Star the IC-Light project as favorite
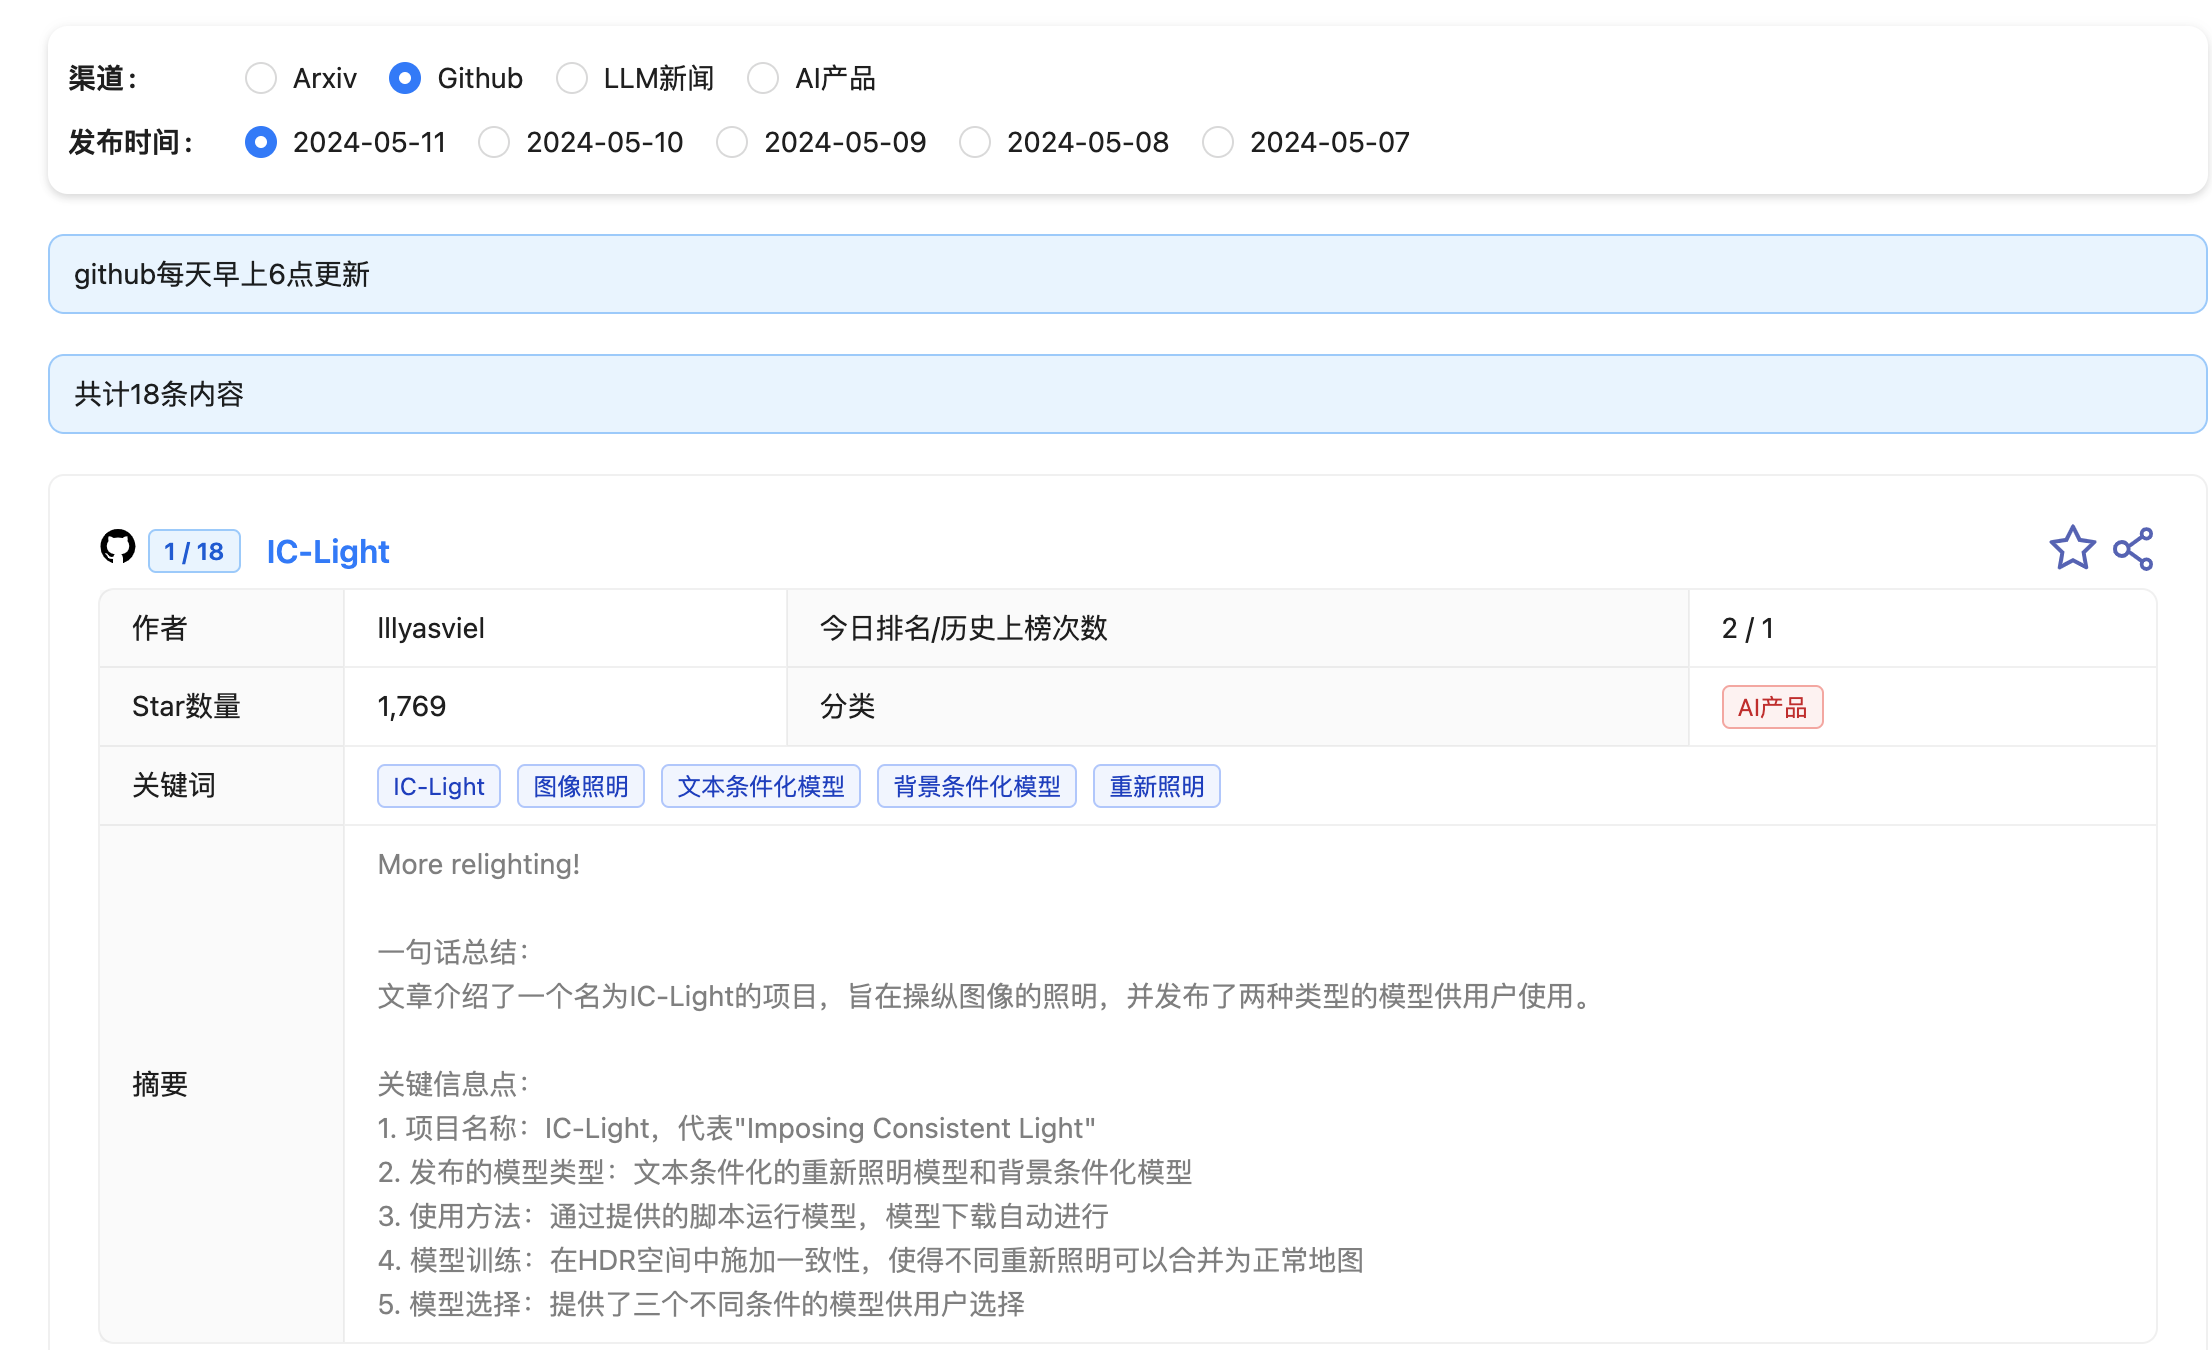The height and width of the screenshot is (1350, 2212). coord(2072,548)
